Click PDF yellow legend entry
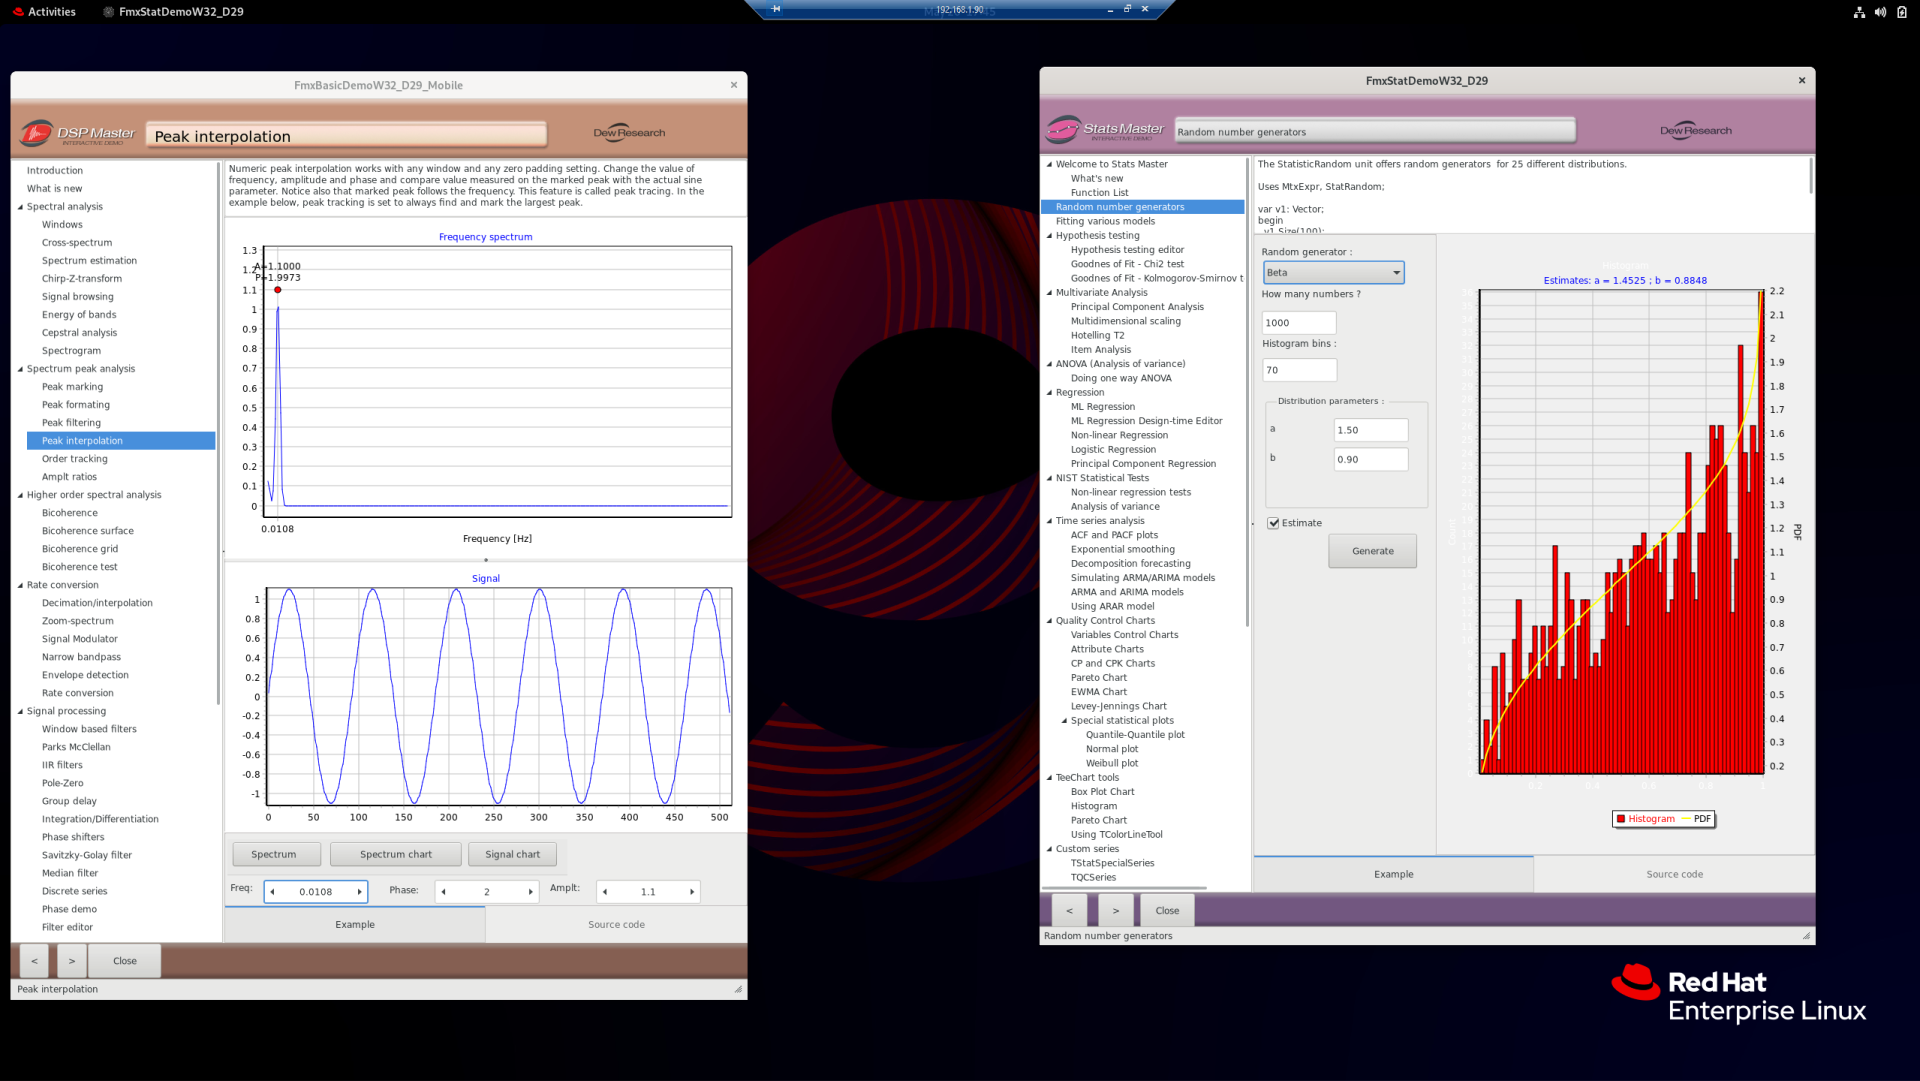The width and height of the screenshot is (1920, 1081). [1697, 819]
